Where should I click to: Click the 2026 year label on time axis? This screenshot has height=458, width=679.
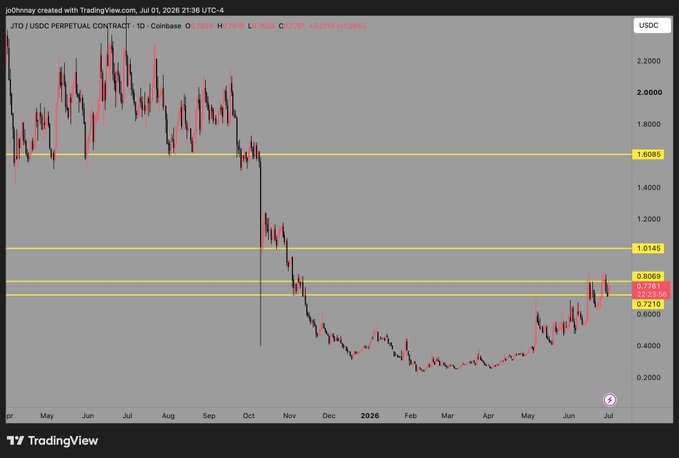[370, 416]
